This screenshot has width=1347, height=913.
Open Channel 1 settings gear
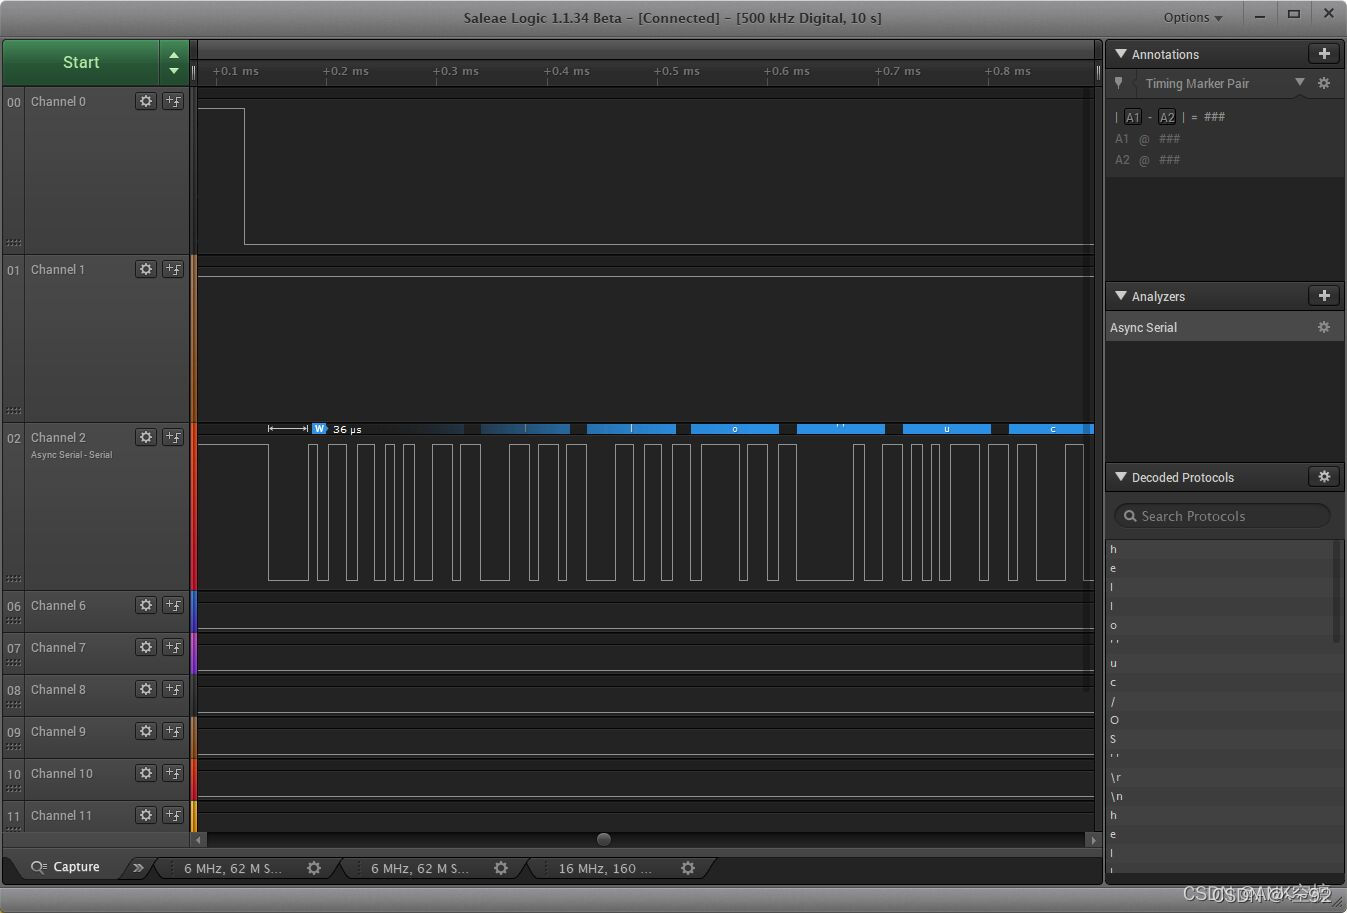point(146,269)
